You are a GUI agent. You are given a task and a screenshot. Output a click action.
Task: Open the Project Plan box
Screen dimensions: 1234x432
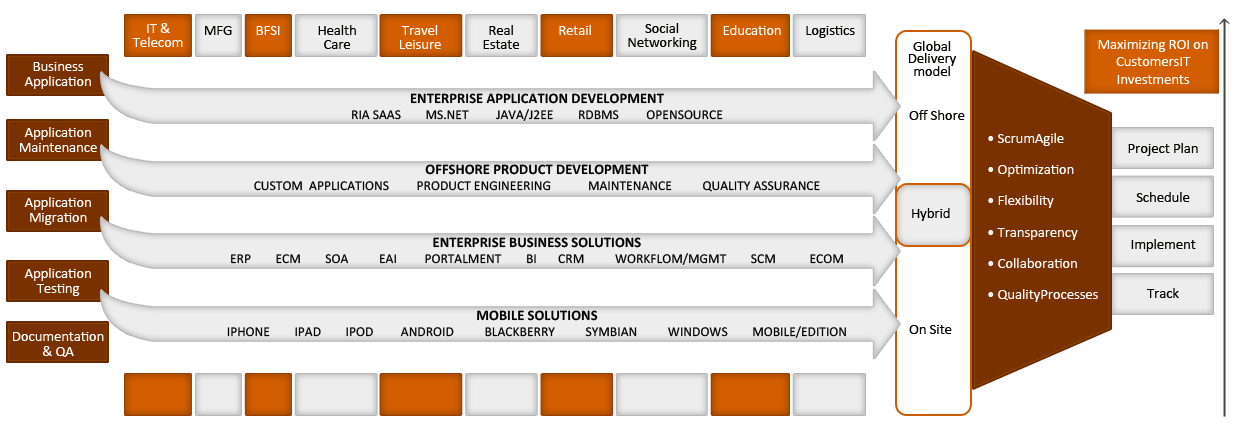(1163, 148)
